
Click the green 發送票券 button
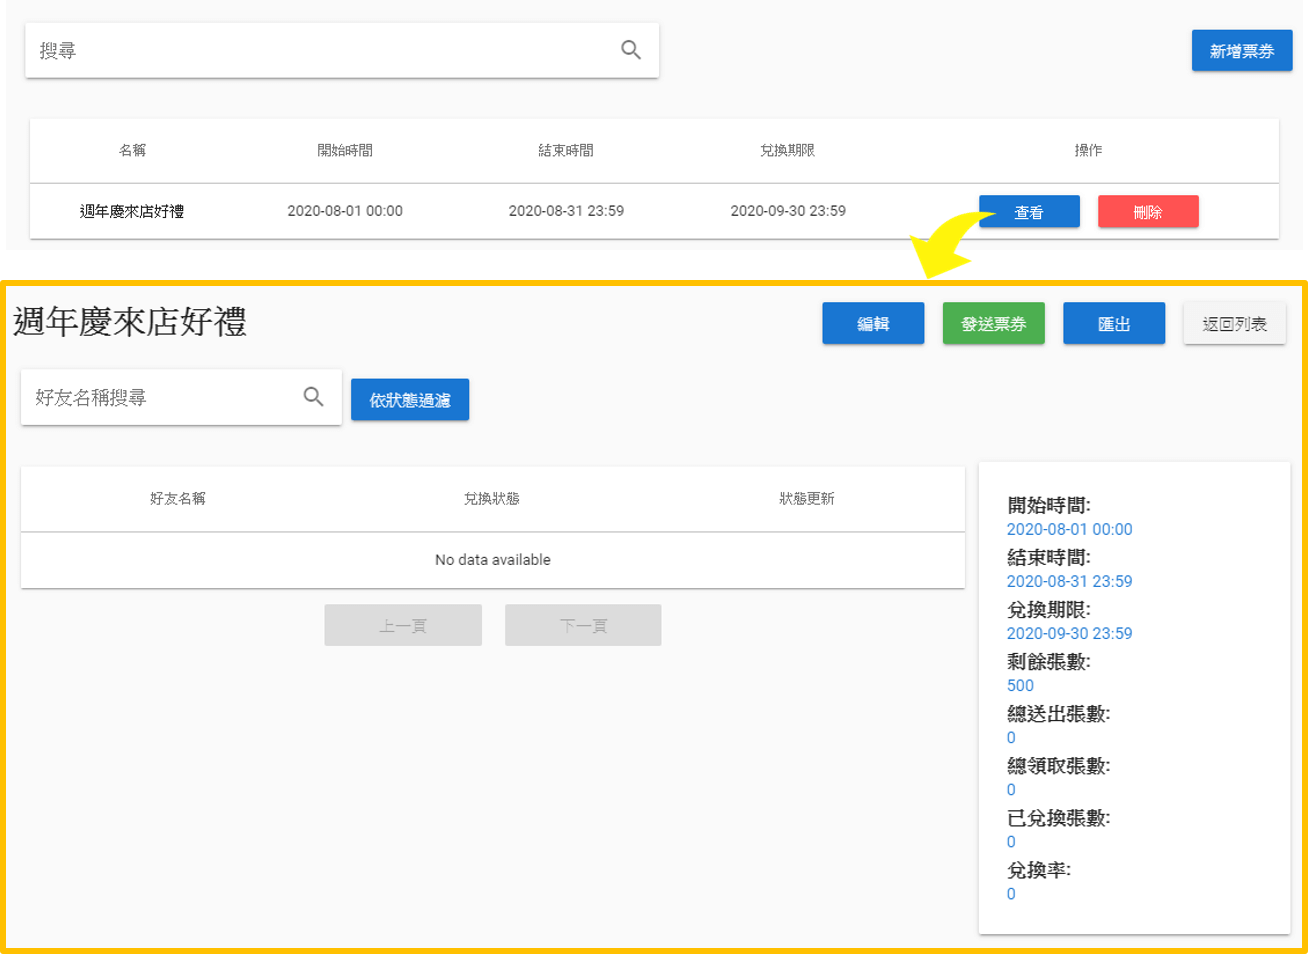[993, 324]
